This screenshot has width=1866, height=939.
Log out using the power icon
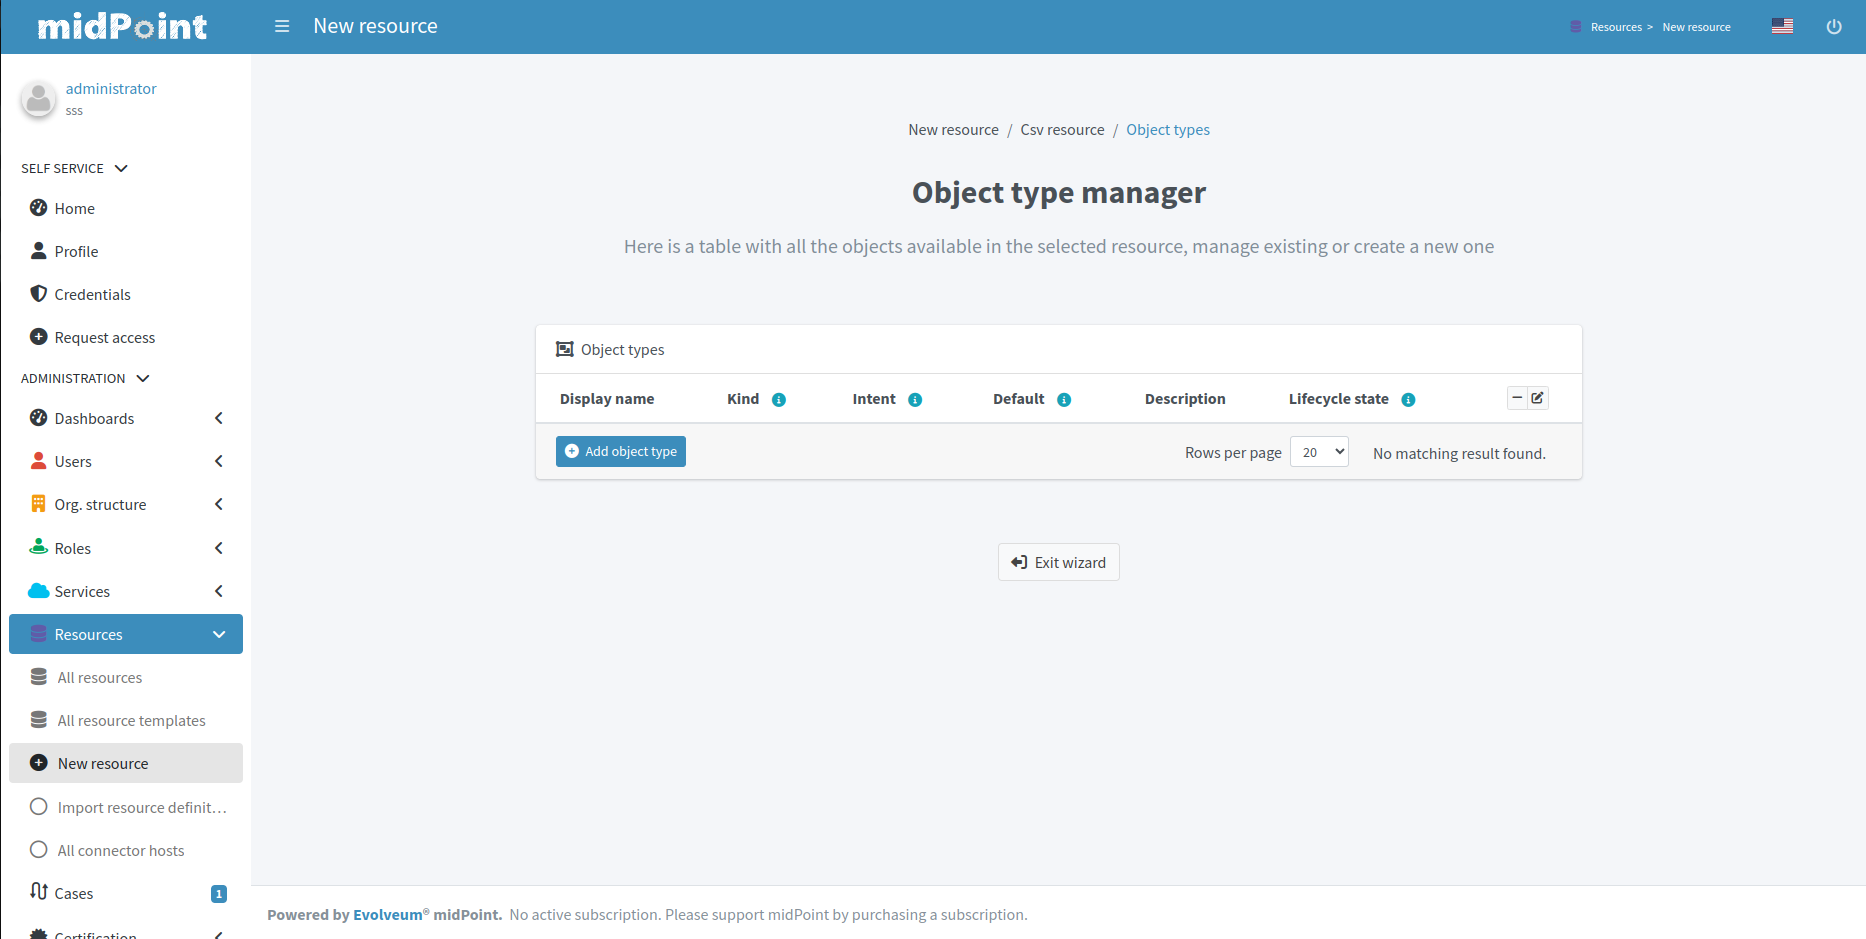[x=1834, y=26]
